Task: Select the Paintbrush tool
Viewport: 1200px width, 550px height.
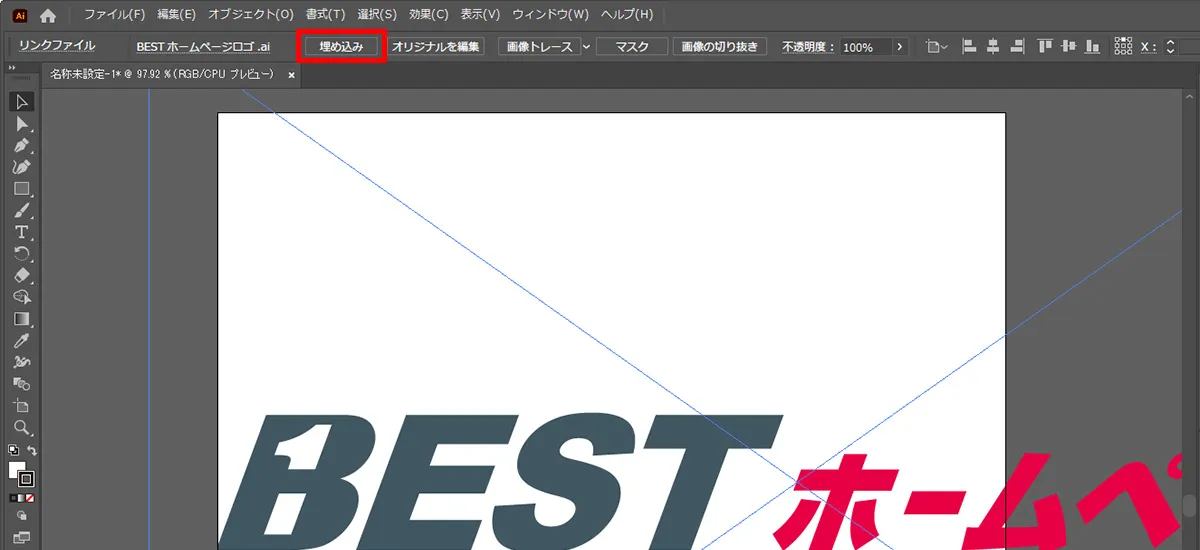Action: click(x=21, y=211)
